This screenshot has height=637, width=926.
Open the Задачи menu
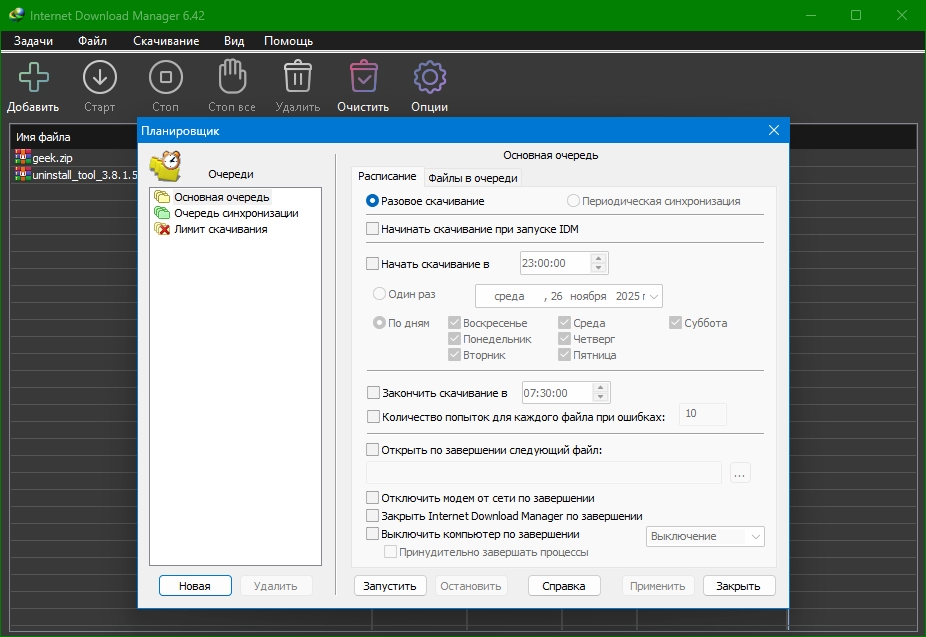[33, 41]
